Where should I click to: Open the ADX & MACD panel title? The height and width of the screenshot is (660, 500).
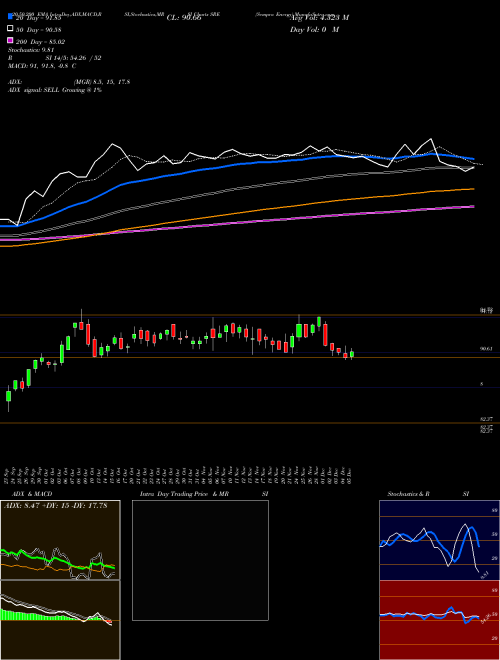32,494
